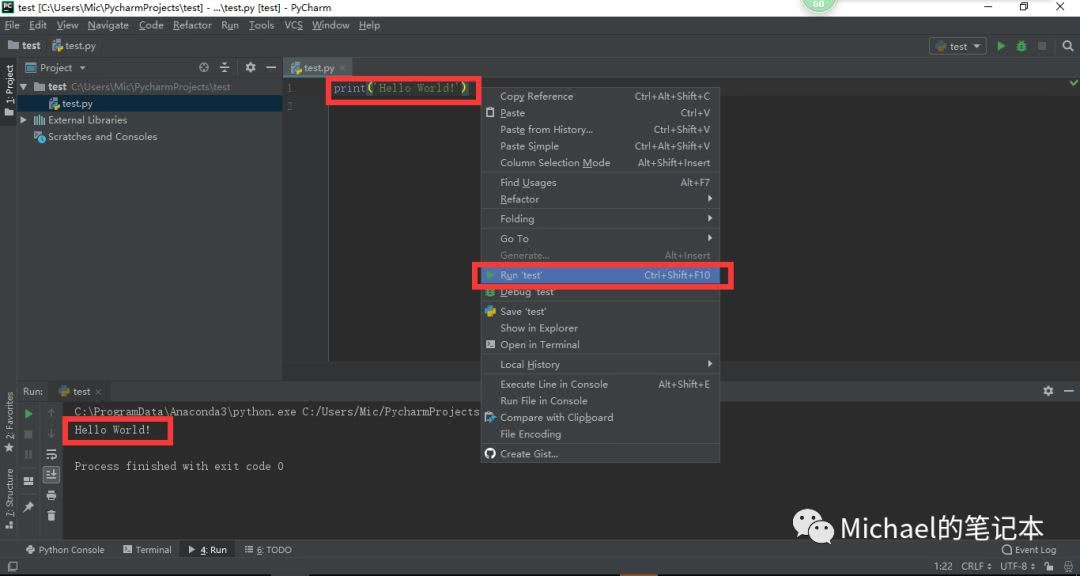Screen dimensions: 1080x576
Task: Toggle soft-wrap in Run console
Action: point(51,454)
